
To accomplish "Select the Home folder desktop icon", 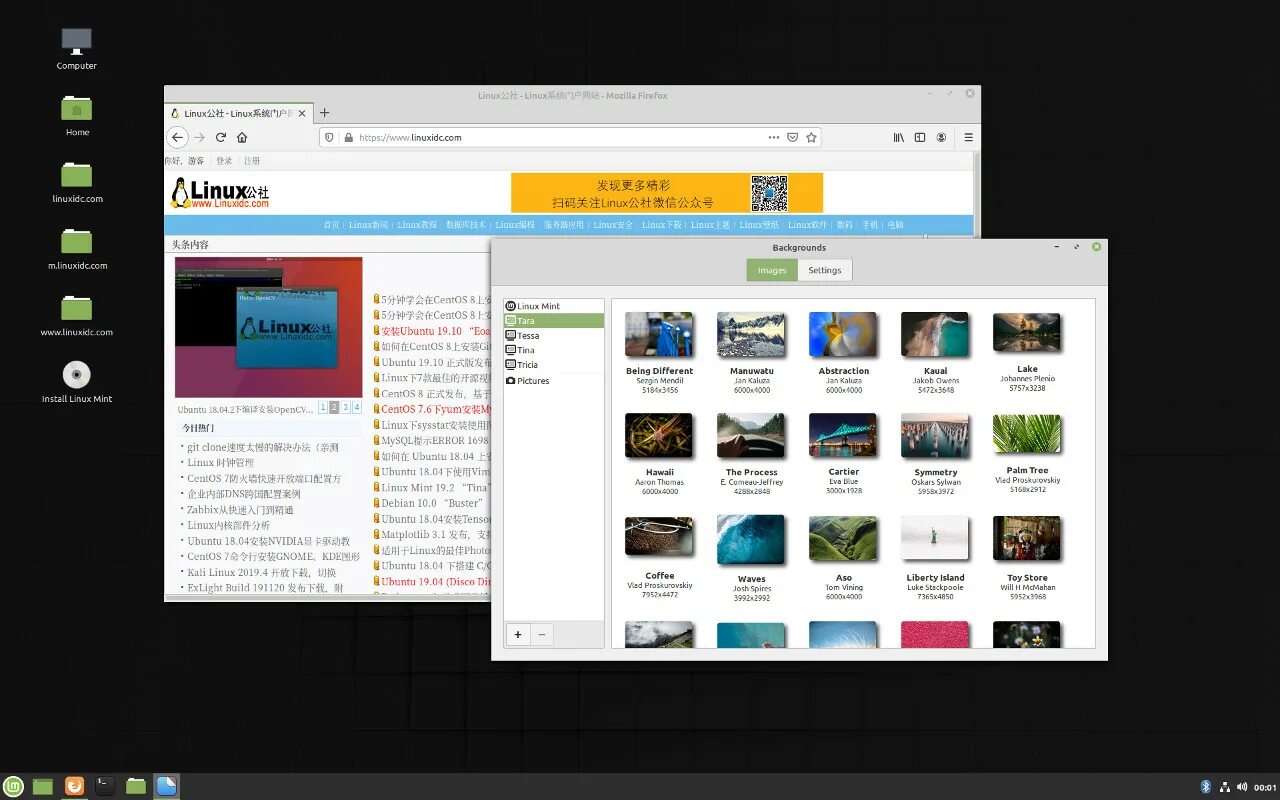I will click(x=77, y=116).
